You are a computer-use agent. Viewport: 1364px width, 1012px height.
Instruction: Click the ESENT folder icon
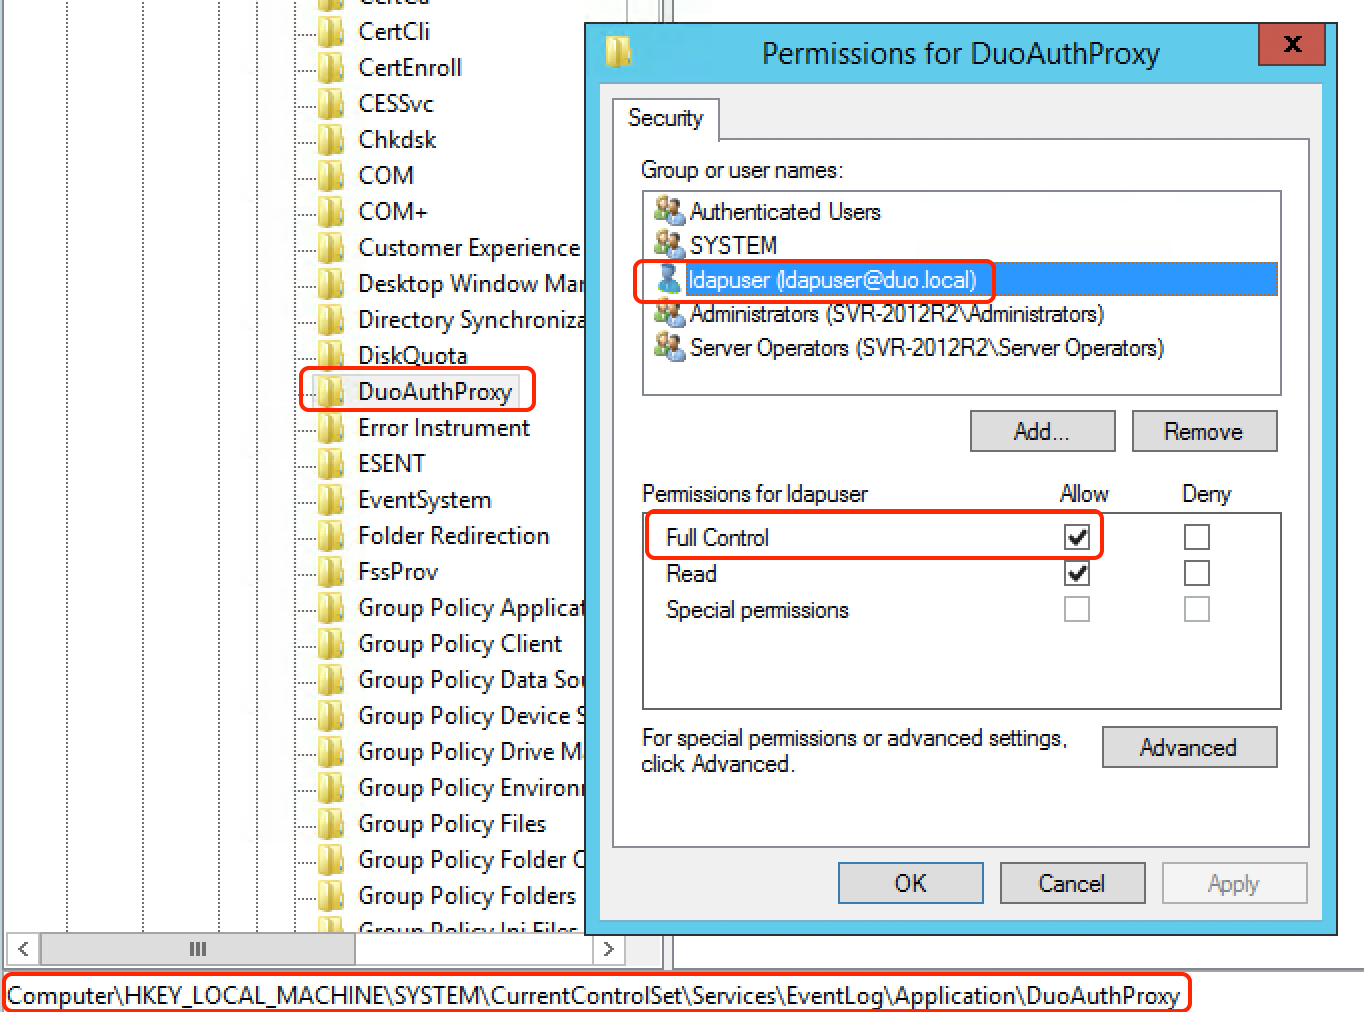click(331, 464)
